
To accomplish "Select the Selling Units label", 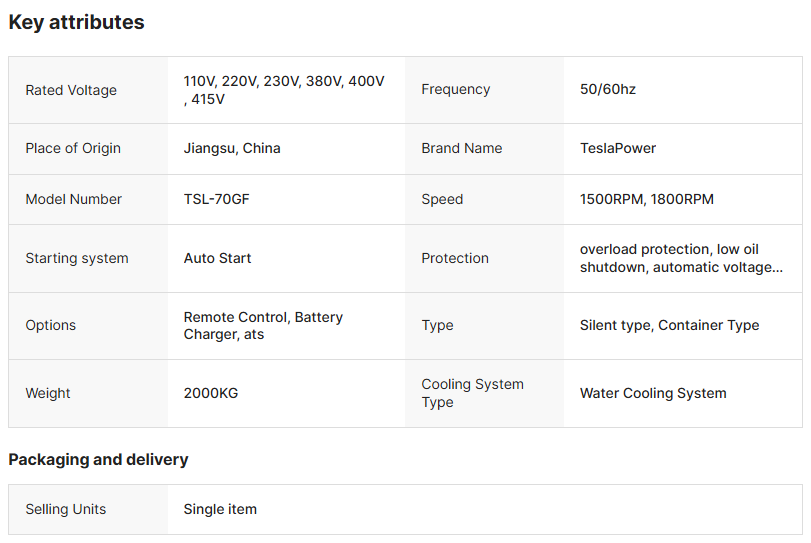I will (x=66, y=509).
